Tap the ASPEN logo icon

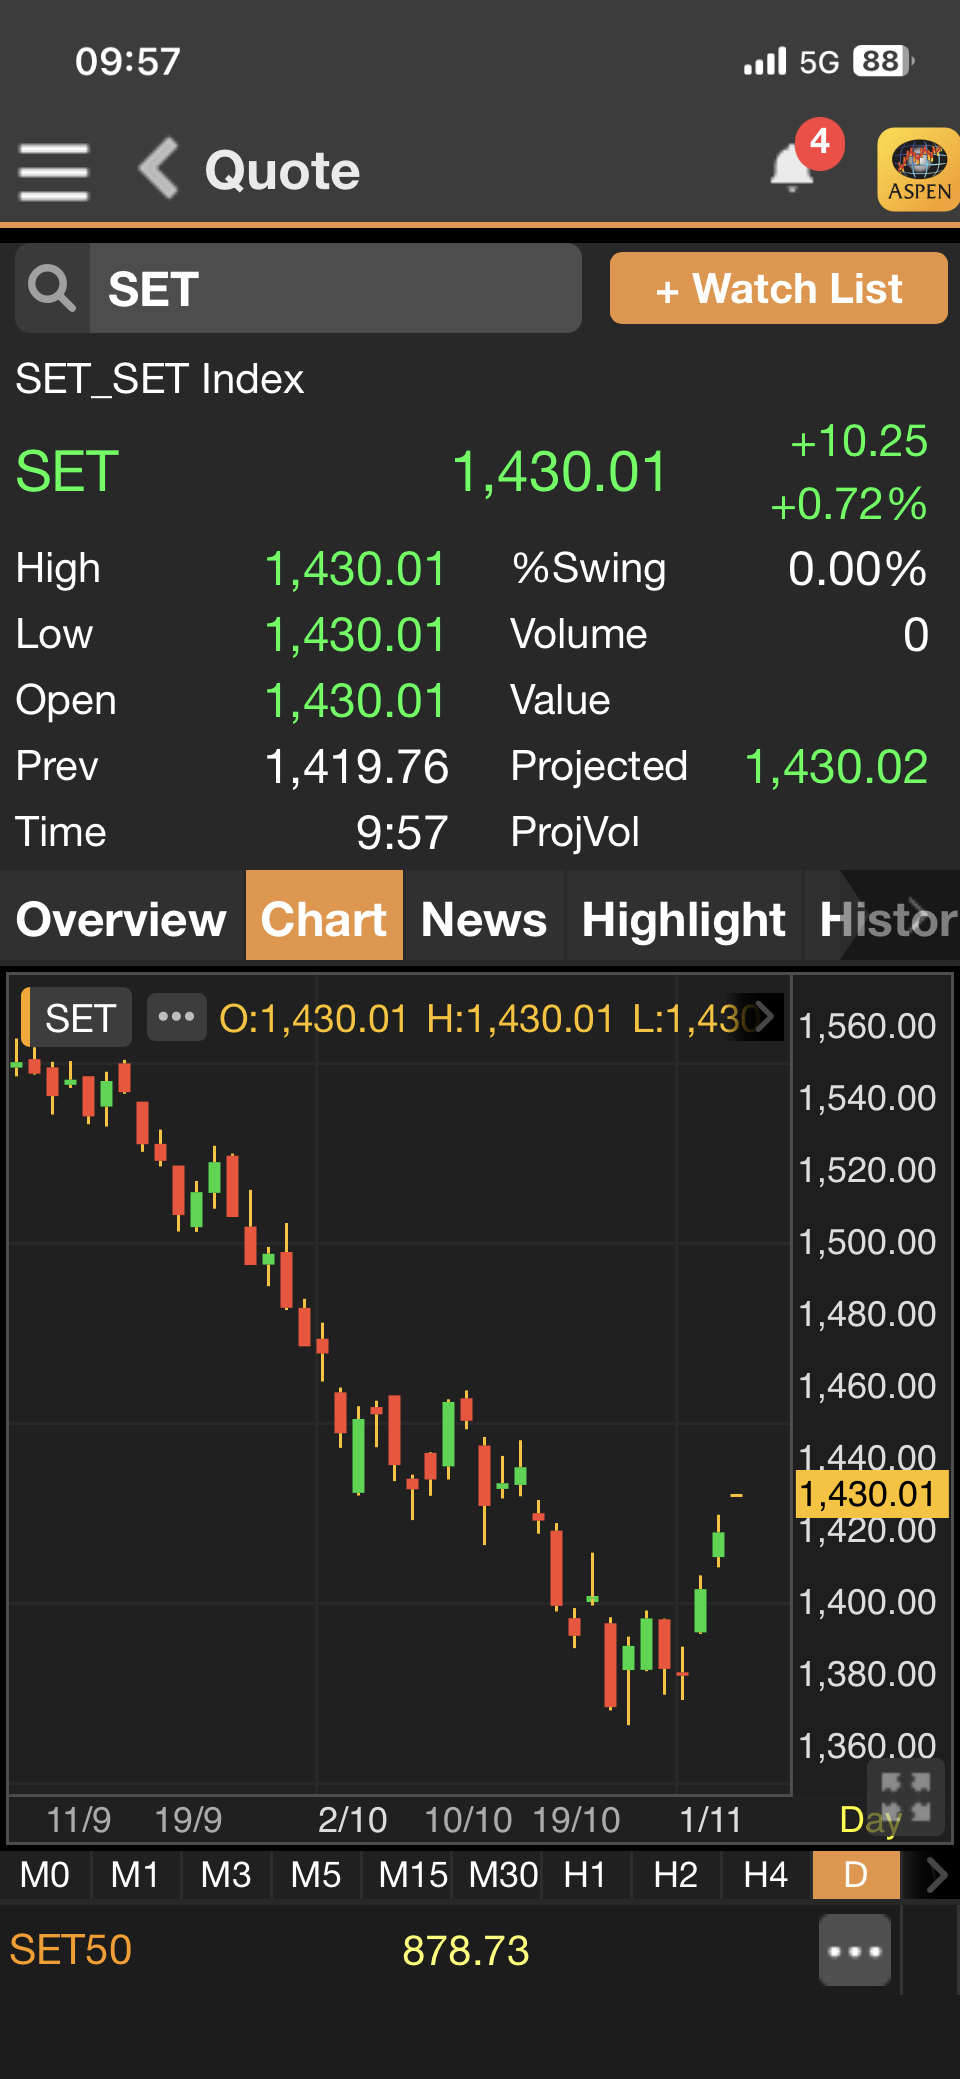(919, 169)
